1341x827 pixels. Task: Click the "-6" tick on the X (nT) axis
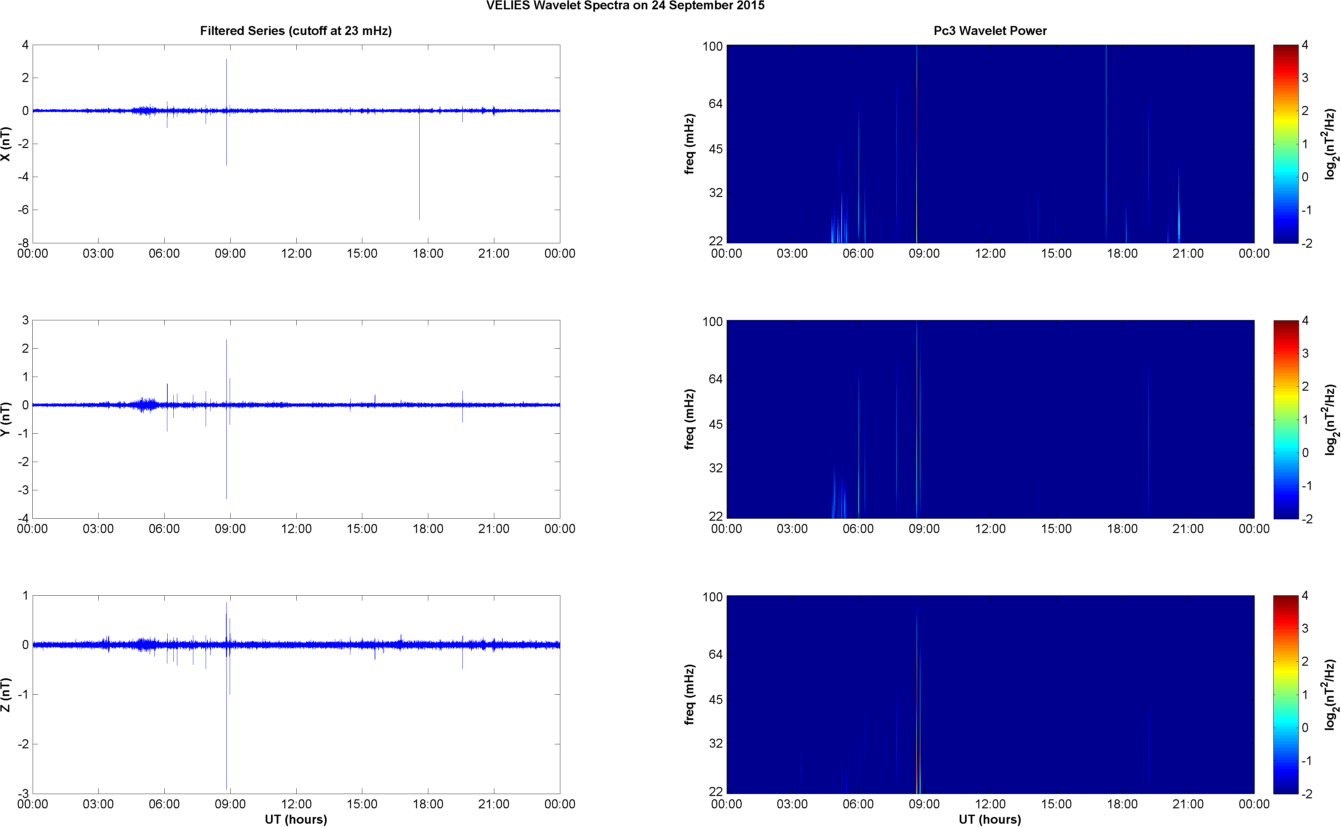pos(23,209)
